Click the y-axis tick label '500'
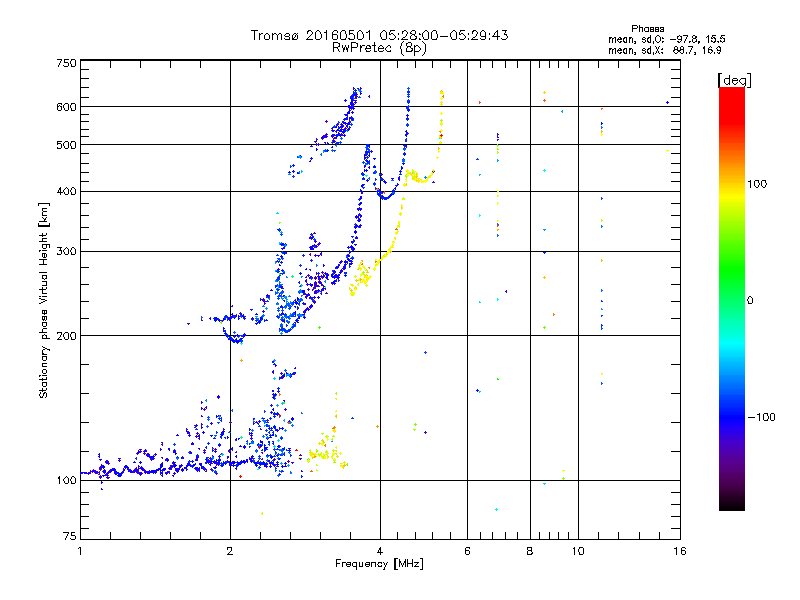This screenshot has height=600, width=800. (x=66, y=145)
